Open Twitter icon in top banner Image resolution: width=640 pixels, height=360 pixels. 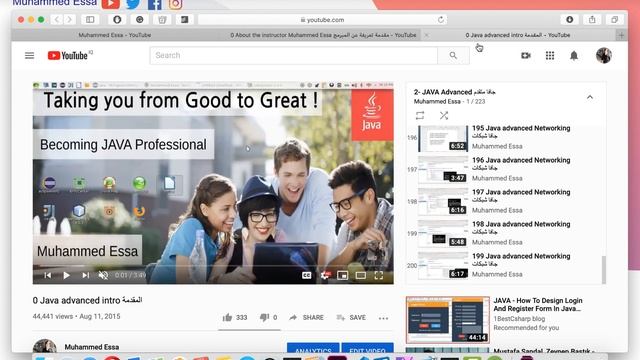(133, 4)
